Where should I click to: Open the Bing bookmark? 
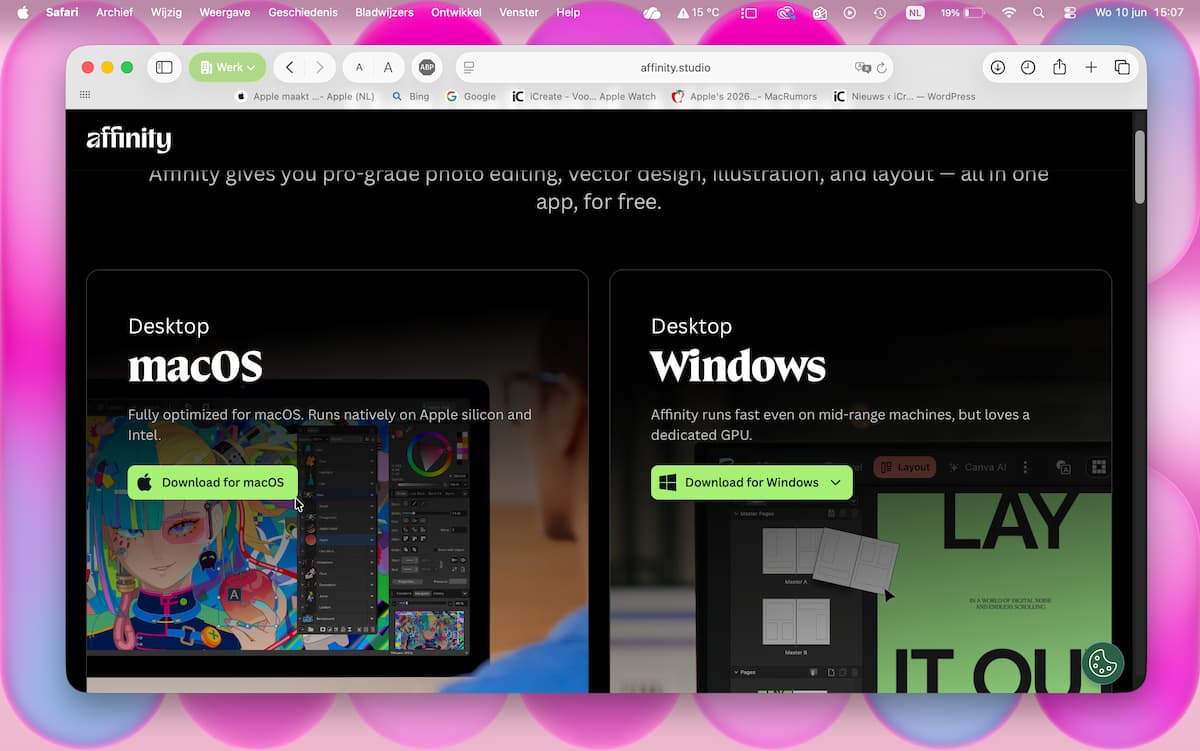click(x=410, y=96)
